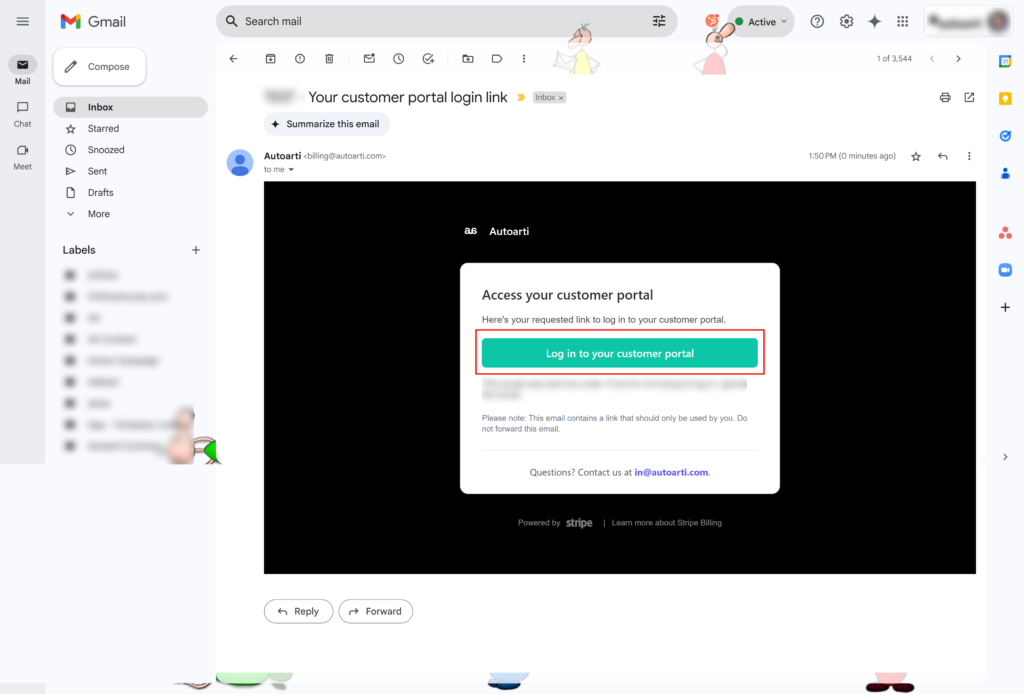
Task: Add this email to Tasks
Action: coord(428,59)
